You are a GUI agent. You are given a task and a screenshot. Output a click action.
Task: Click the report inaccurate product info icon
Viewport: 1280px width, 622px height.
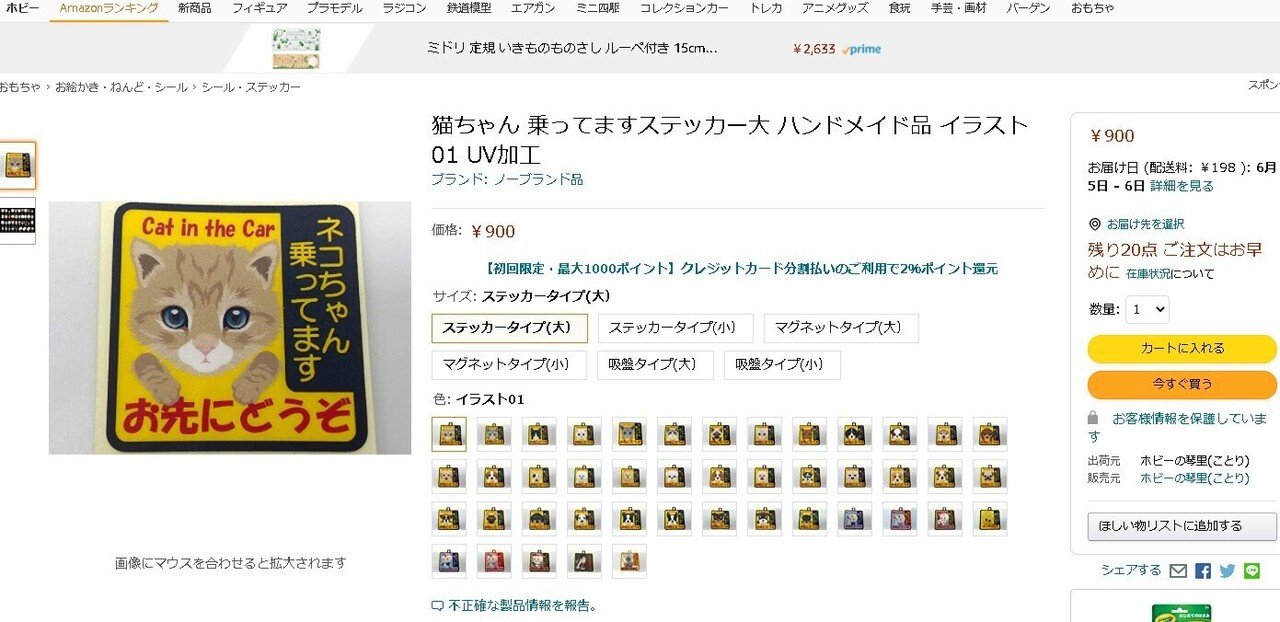click(437, 606)
